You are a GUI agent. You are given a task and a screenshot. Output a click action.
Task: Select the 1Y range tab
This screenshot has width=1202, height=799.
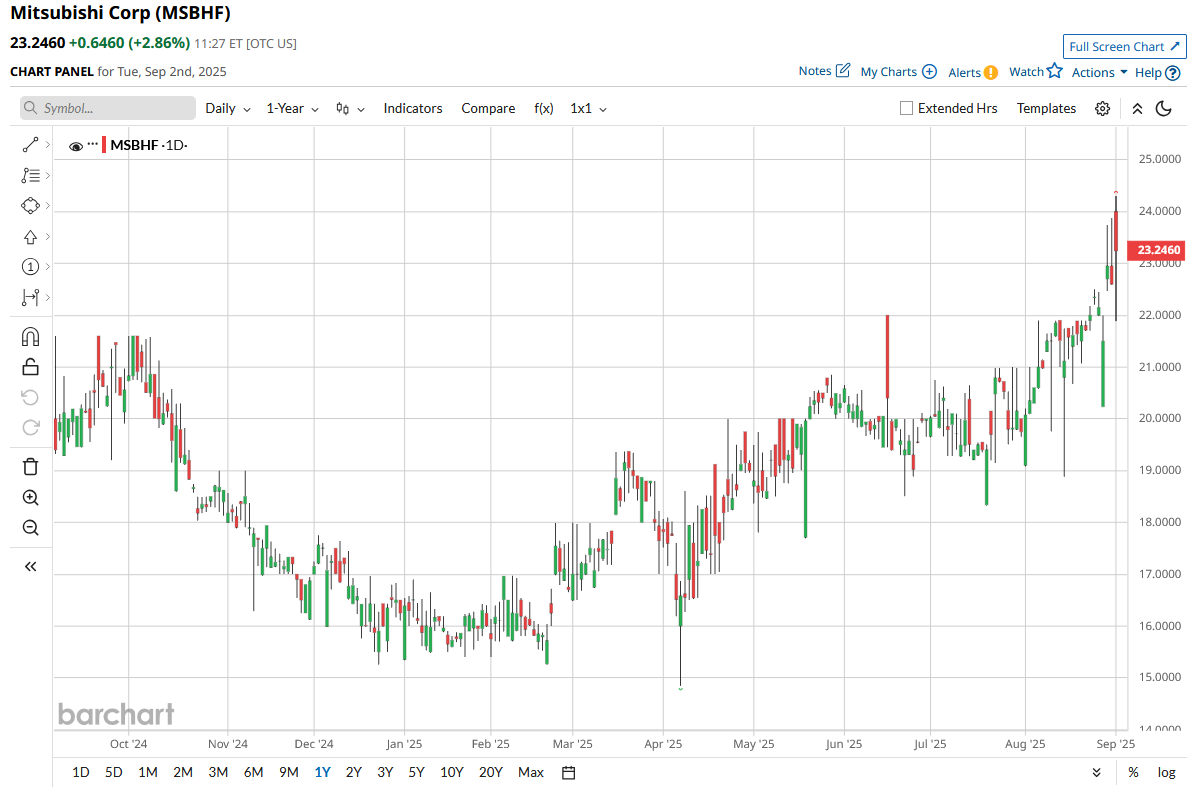322,772
